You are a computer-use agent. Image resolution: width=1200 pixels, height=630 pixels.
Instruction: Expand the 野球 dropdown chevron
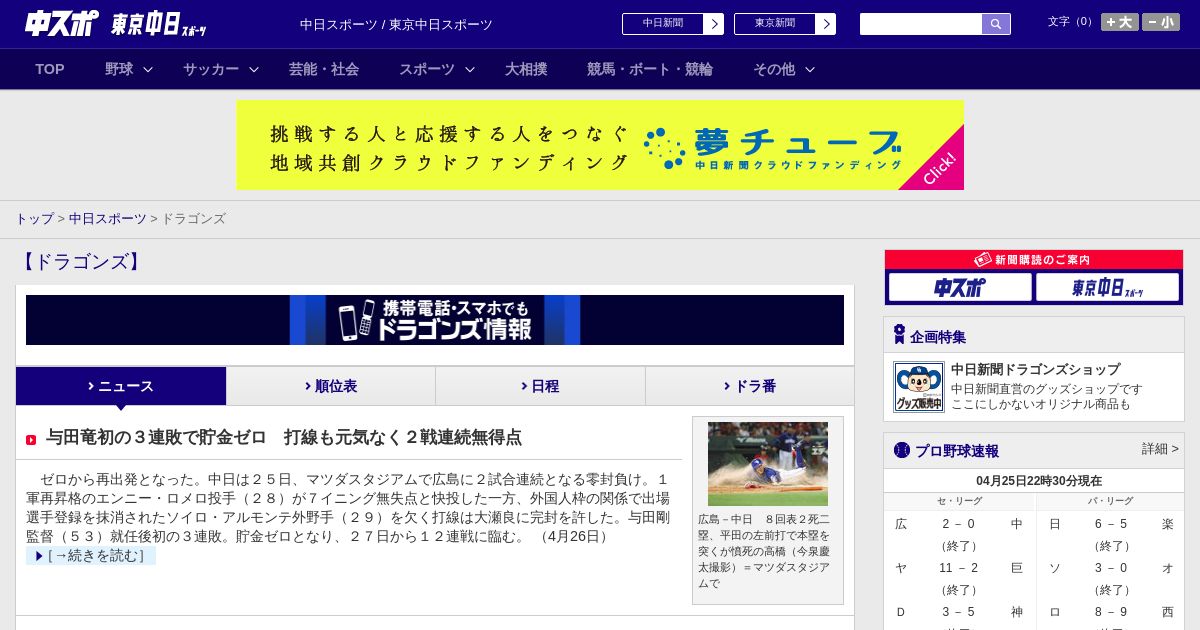coord(148,69)
